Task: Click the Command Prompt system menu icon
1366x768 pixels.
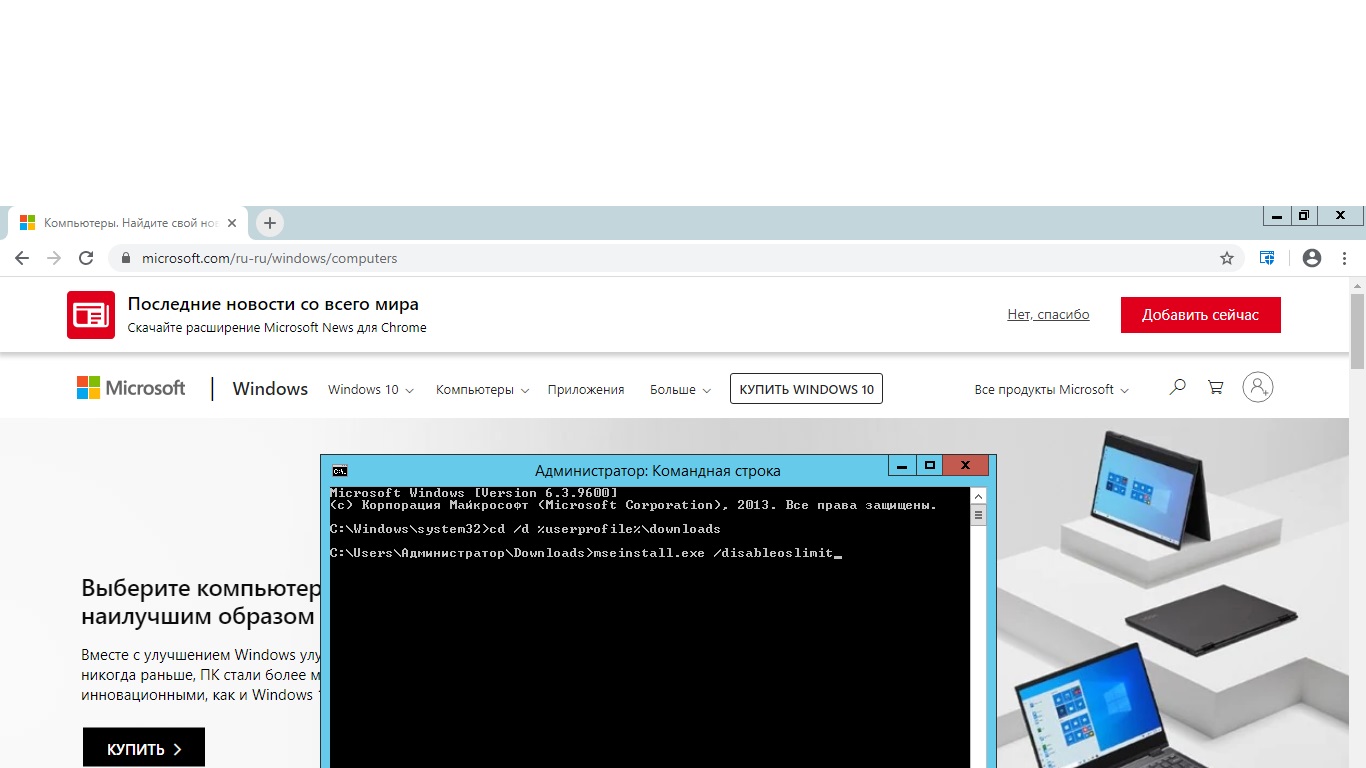Action: pyautogui.click(x=340, y=470)
